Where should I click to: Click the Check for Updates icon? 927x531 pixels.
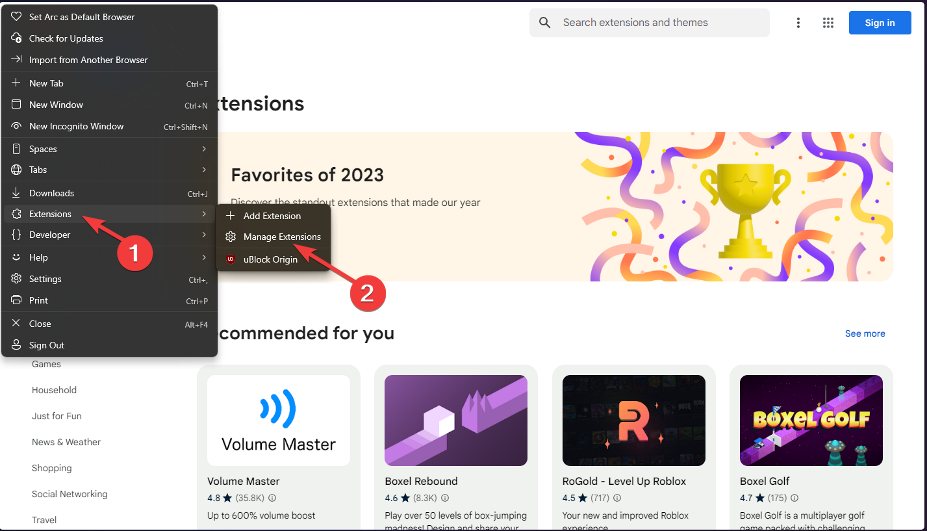point(17,38)
